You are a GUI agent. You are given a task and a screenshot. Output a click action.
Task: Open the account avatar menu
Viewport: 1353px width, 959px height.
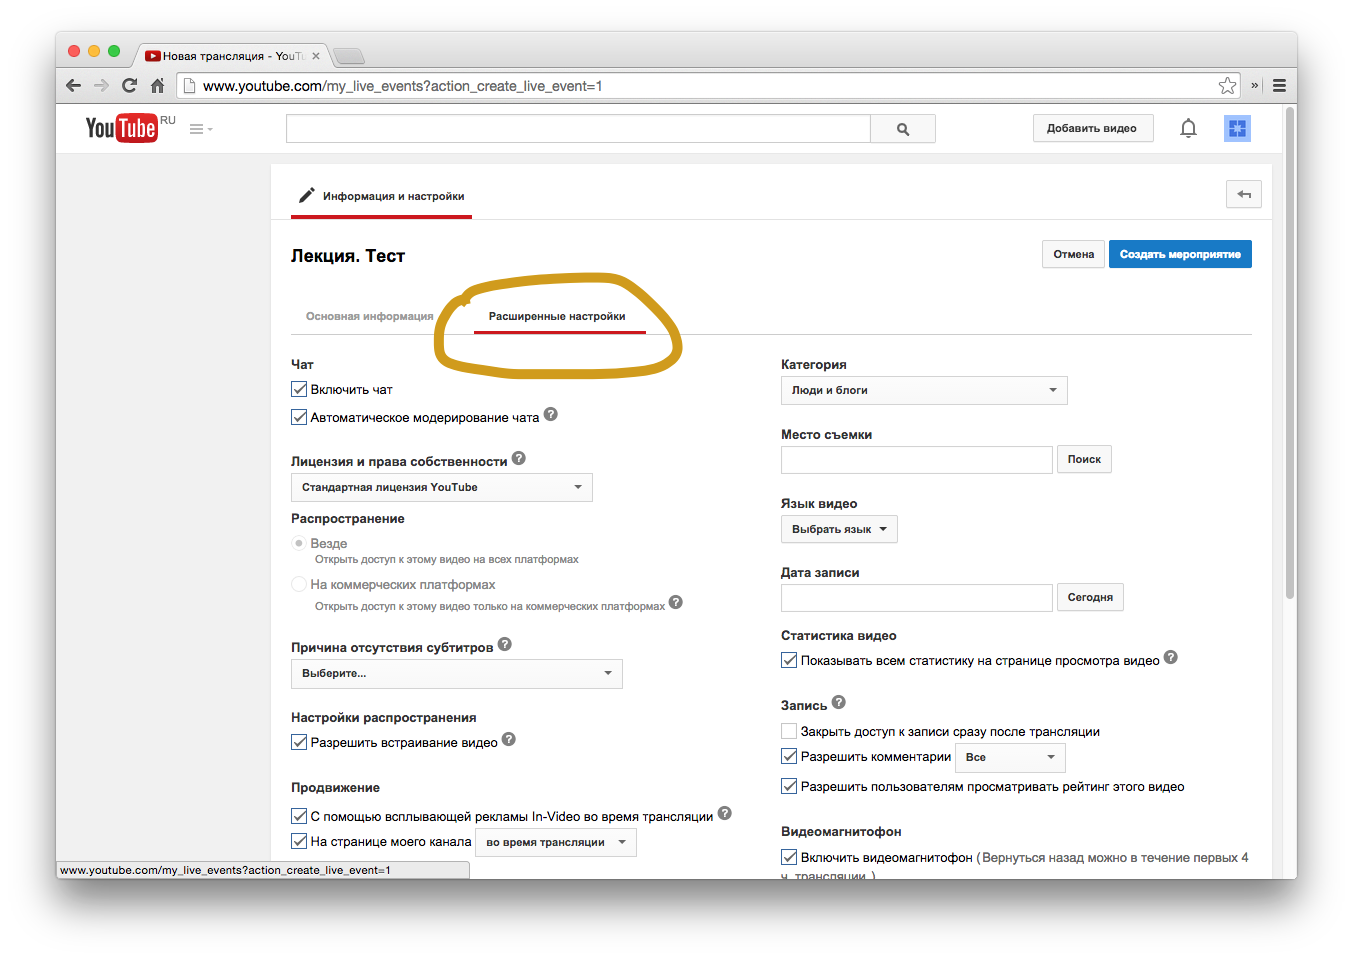[1237, 128]
